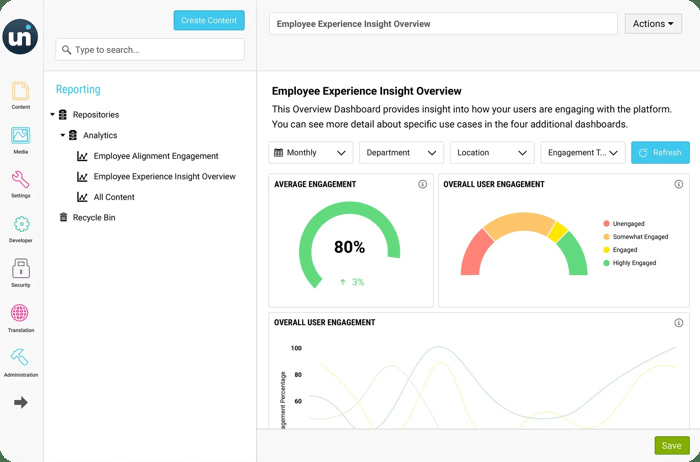Screen dimensions: 700x462
Task: Click the Create Content button
Action: 209,20
